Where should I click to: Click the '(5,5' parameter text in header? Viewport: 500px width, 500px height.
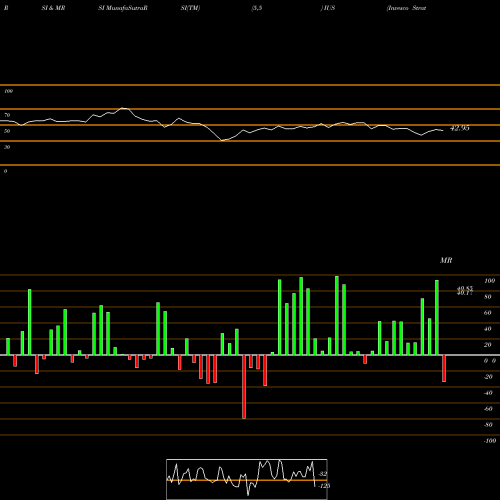point(257,8)
